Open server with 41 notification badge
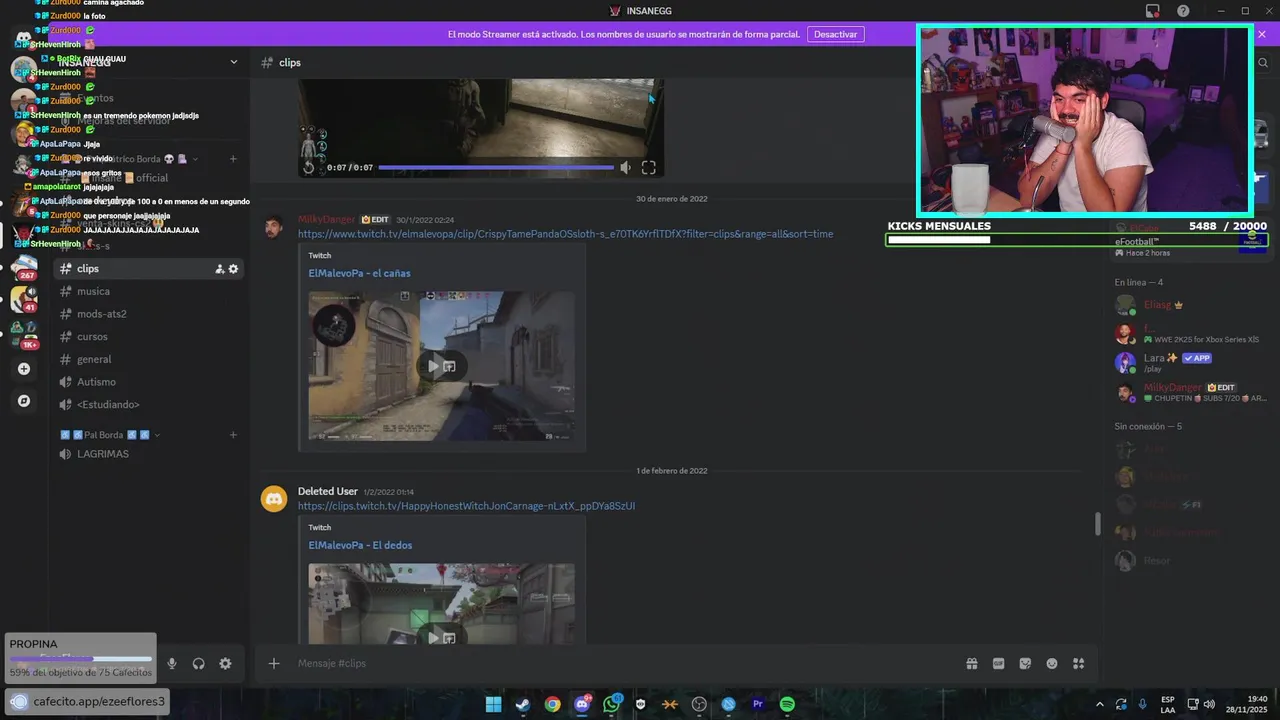Screen dimensions: 1280x720 (x=24, y=299)
